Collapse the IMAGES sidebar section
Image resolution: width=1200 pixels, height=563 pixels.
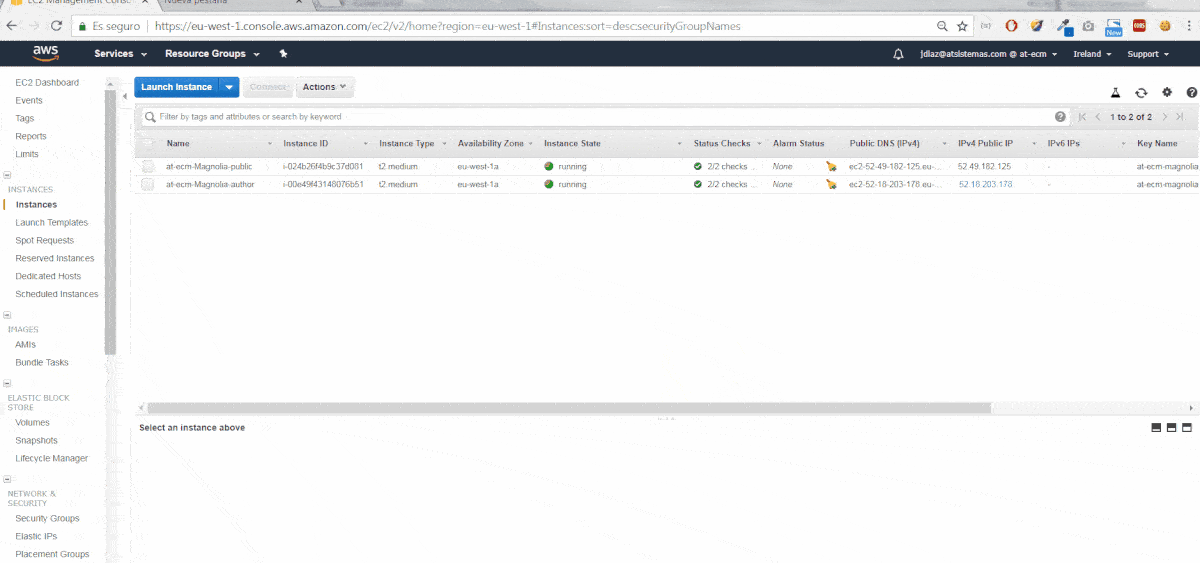(x=7, y=316)
